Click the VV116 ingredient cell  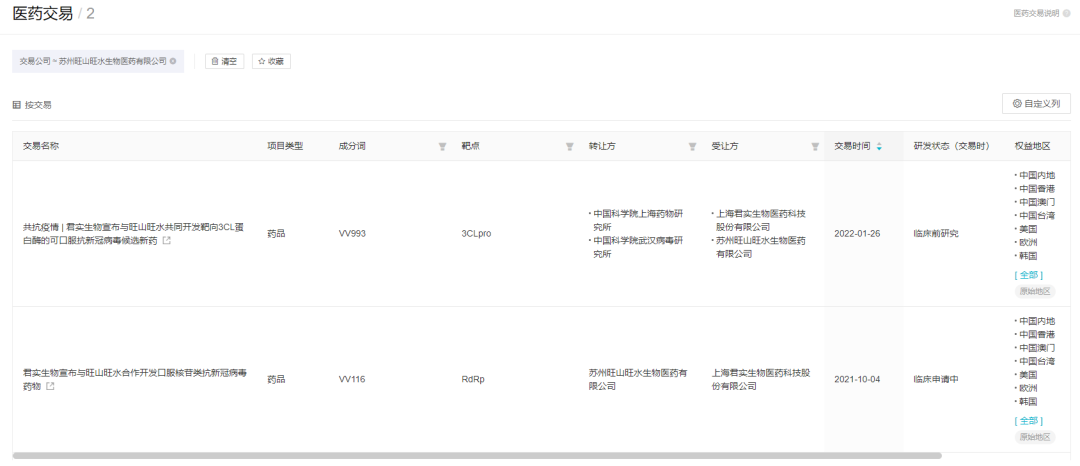click(351, 379)
